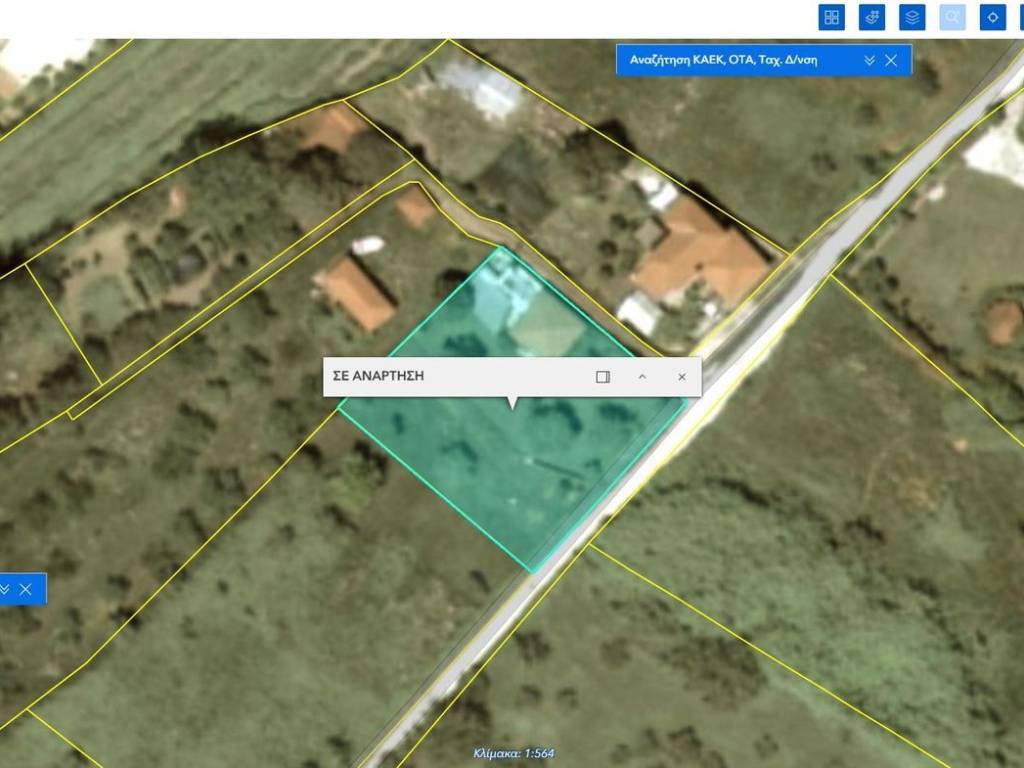
Task: Close the Αναζήτηση ΚΑΕΚ search panel
Action: click(x=891, y=60)
